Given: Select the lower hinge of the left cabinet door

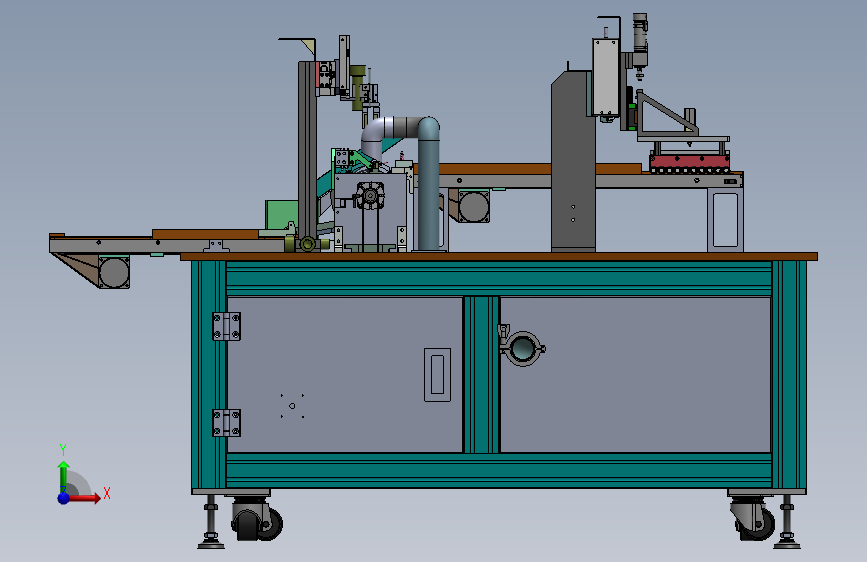Looking at the screenshot, I should coord(227,423).
